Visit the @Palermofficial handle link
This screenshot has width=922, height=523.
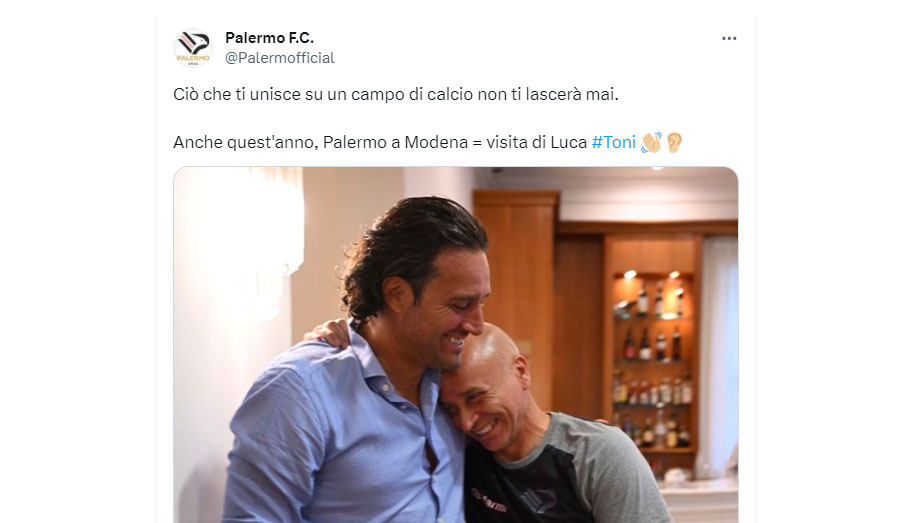click(x=280, y=58)
